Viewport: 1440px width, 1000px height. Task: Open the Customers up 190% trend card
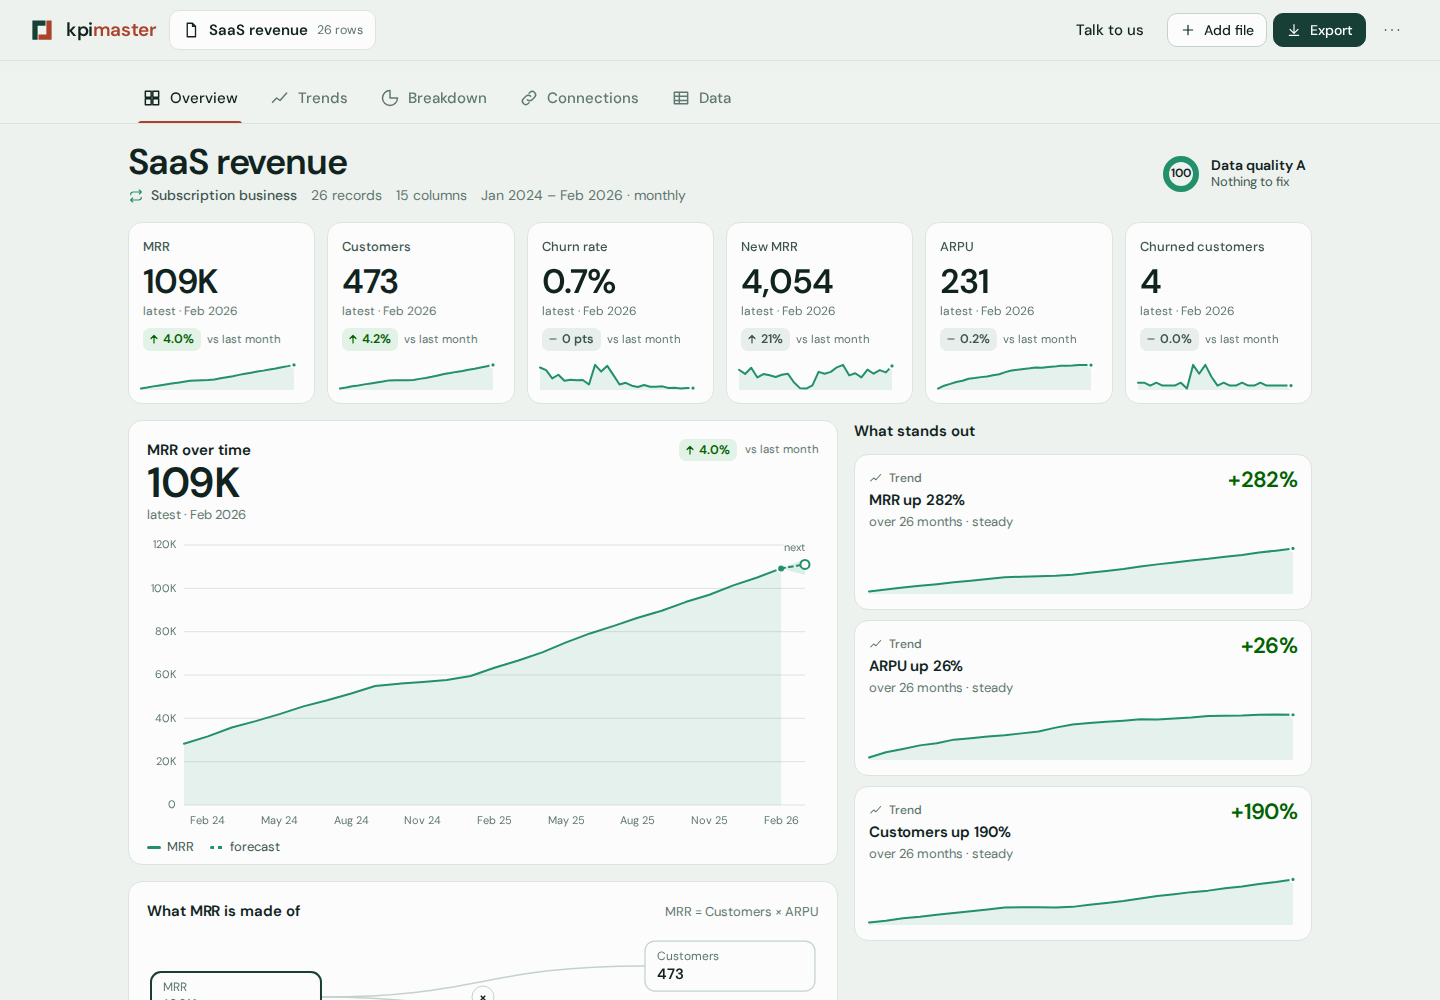[1082, 864]
